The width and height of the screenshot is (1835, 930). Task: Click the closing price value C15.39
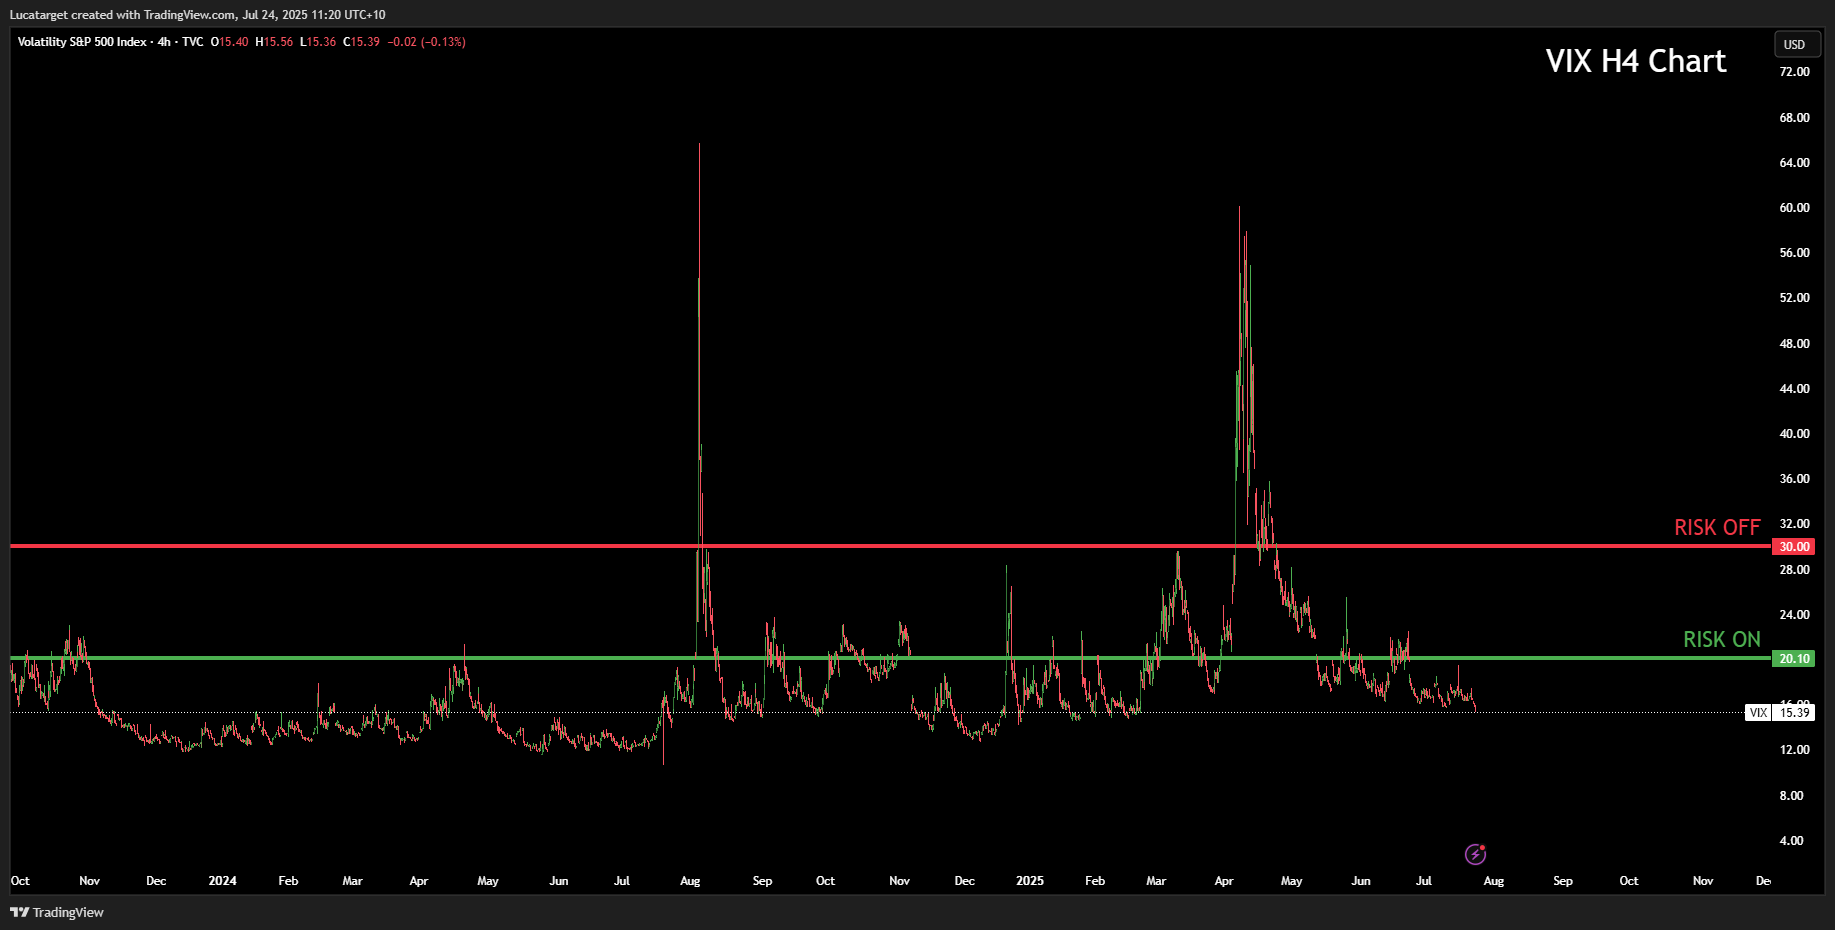tap(362, 42)
